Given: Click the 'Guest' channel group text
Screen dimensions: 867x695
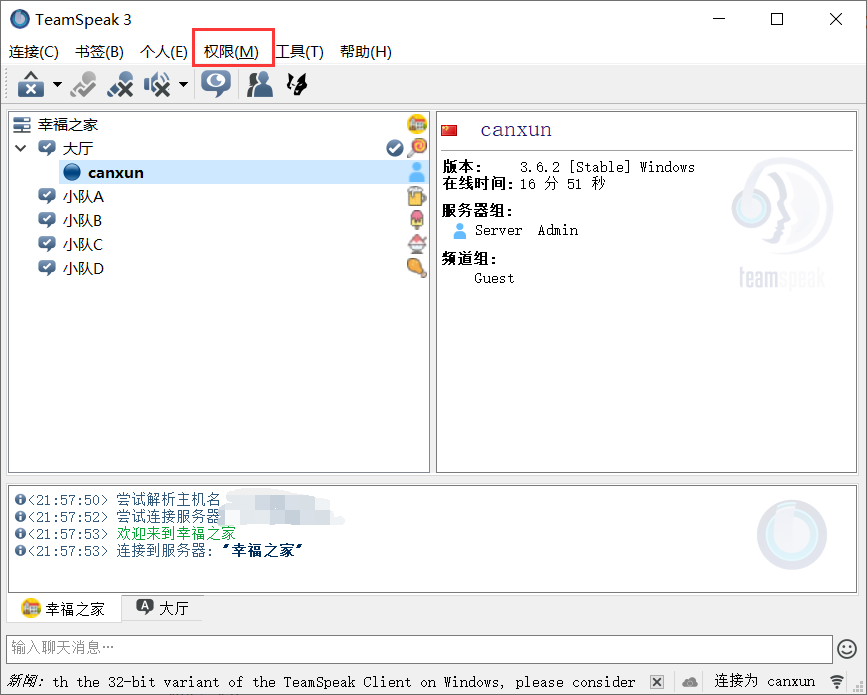Looking at the screenshot, I should (494, 279).
